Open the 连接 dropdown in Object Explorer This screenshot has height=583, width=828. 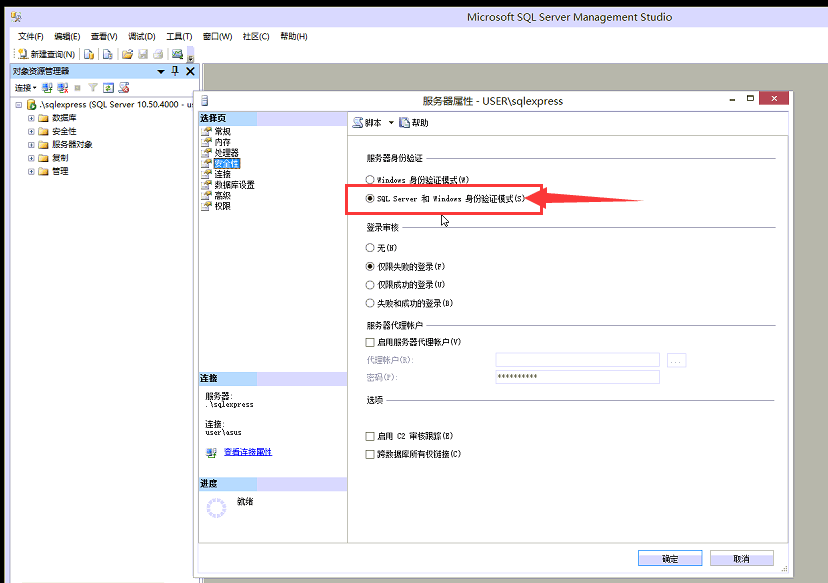pyautogui.click(x=25, y=88)
